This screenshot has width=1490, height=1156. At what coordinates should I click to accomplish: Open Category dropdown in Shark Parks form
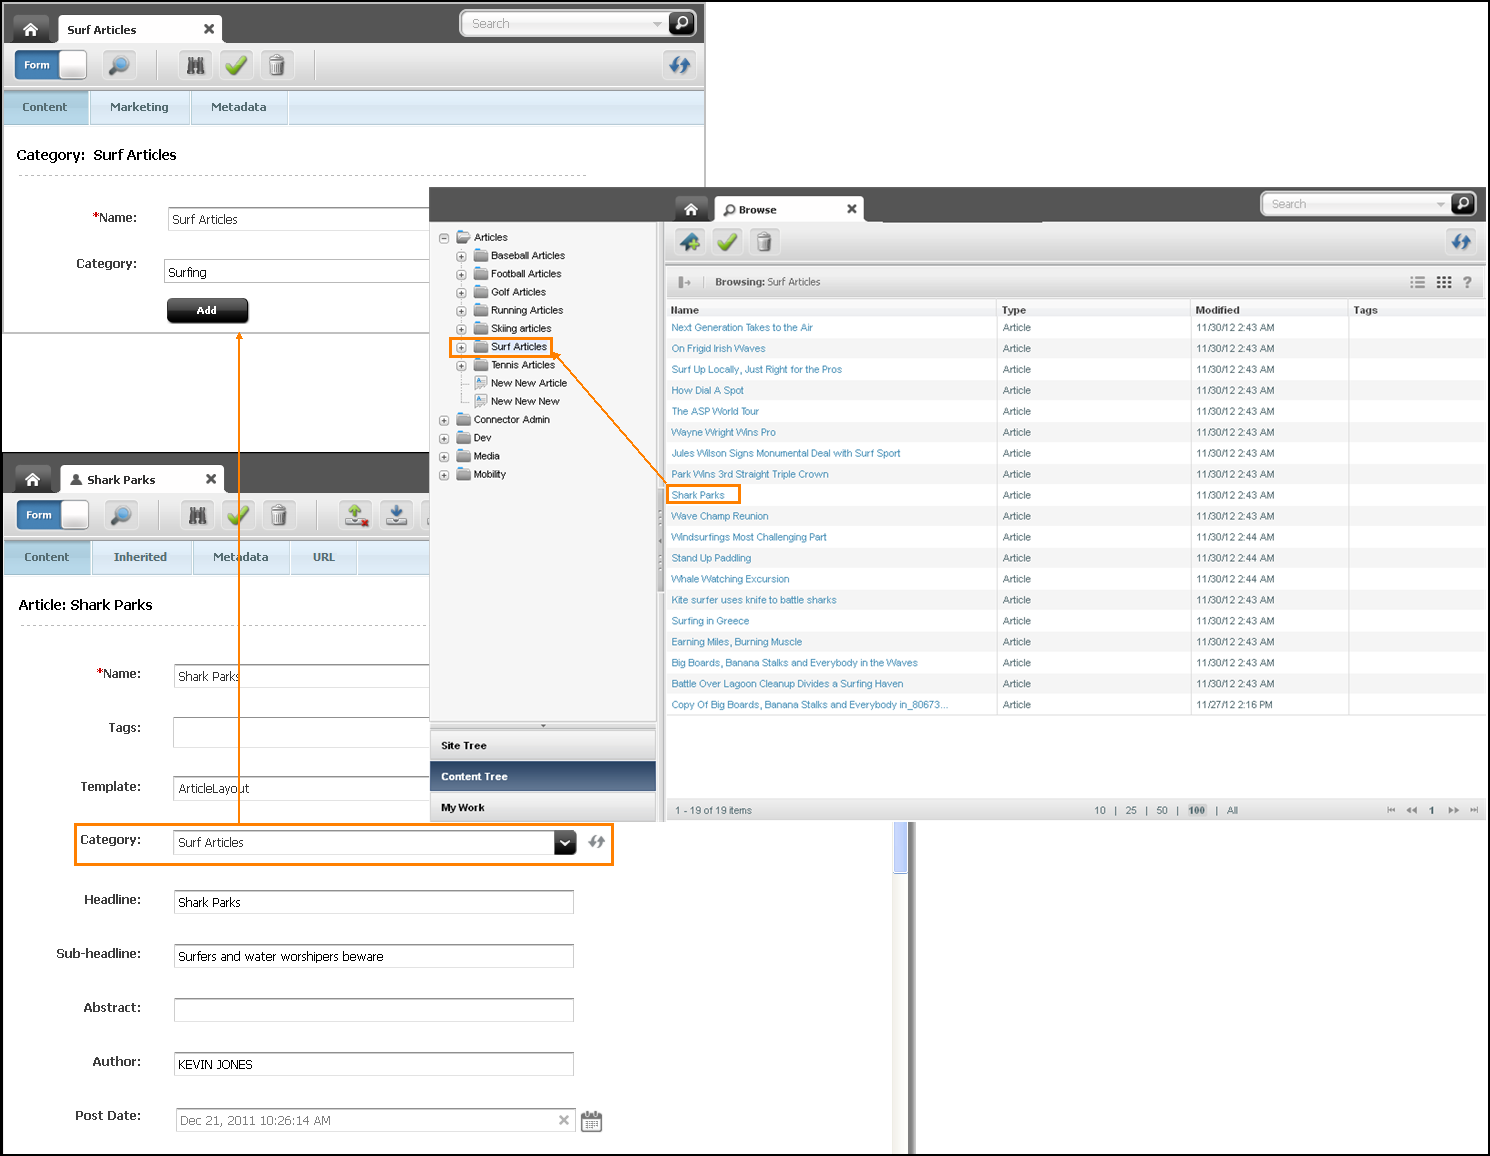(x=565, y=842)
